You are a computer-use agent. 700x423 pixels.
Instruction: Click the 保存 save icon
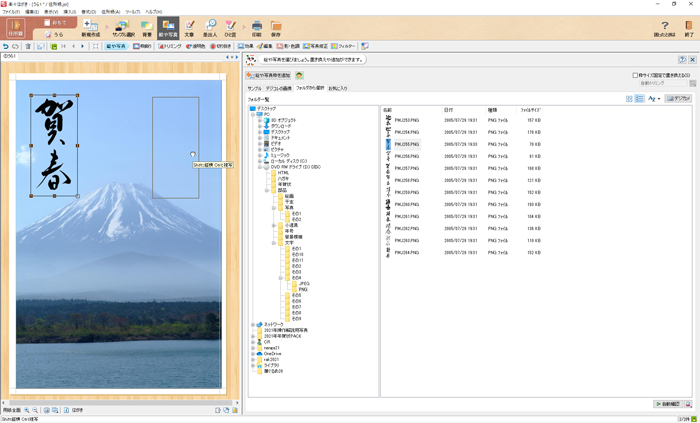pyautogui.click(x=275, y=27)
